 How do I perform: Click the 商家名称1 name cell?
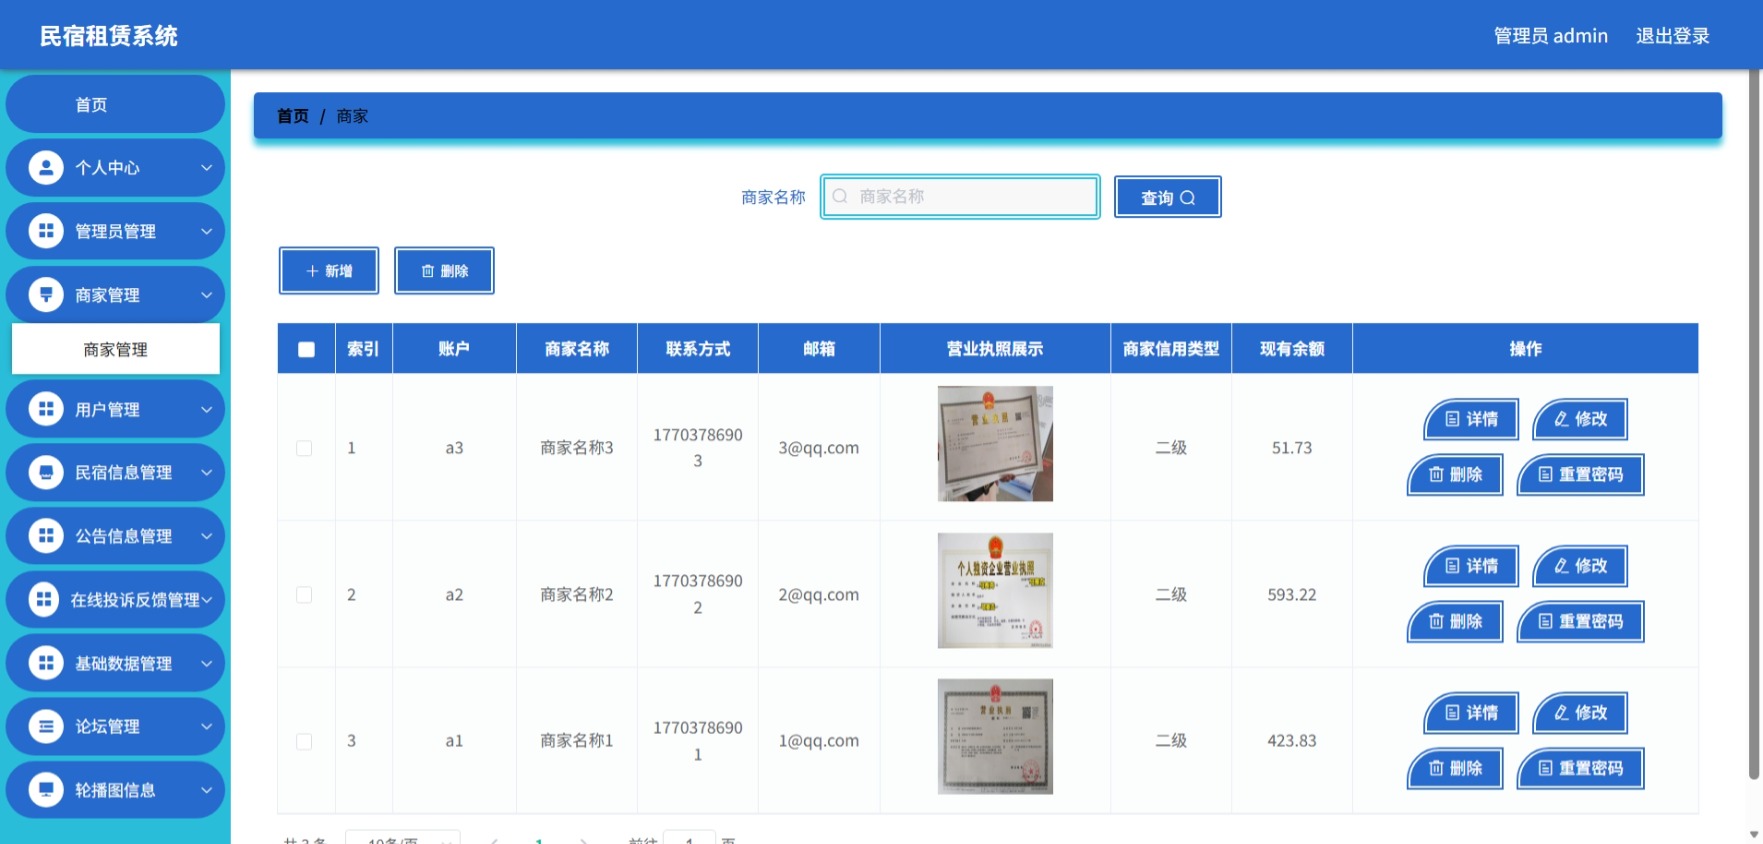coord(577,741)
